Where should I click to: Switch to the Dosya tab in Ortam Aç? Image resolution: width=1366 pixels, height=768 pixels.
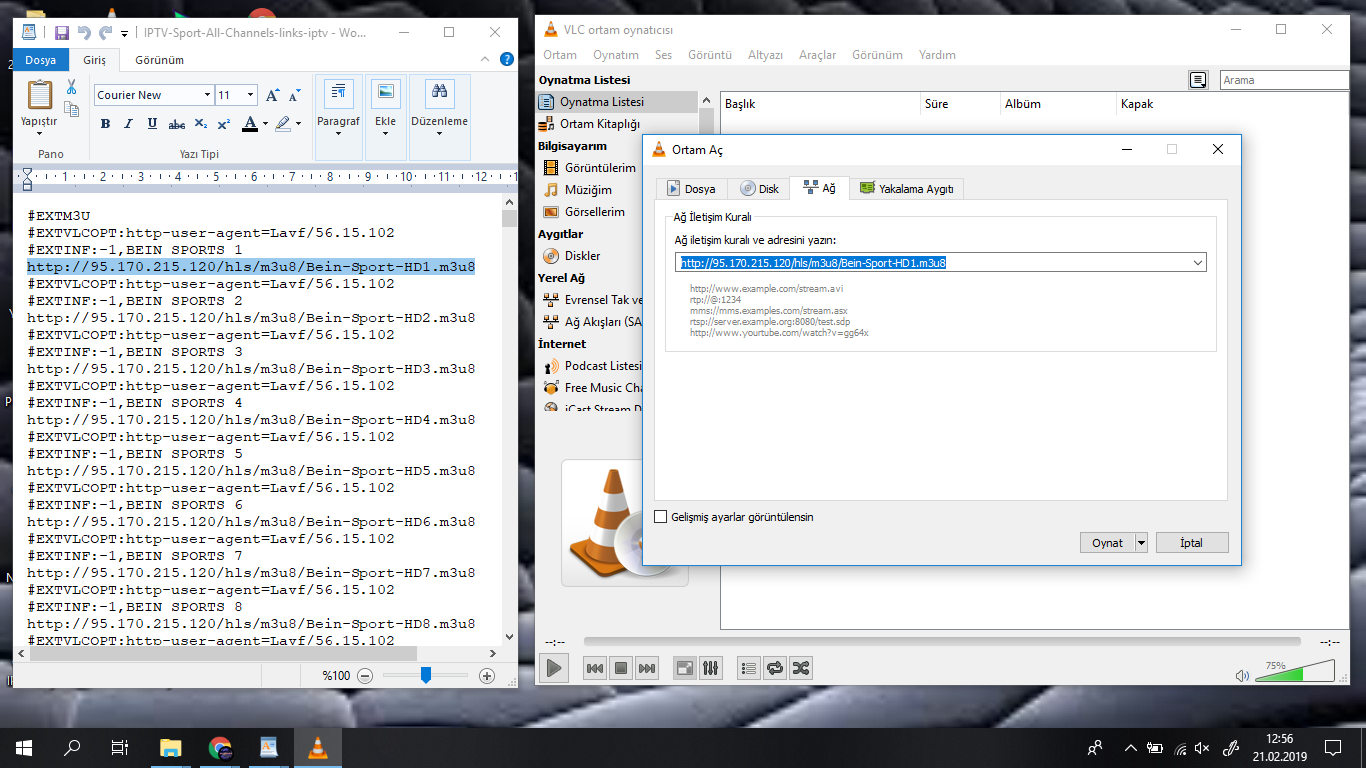pos(691,188)
